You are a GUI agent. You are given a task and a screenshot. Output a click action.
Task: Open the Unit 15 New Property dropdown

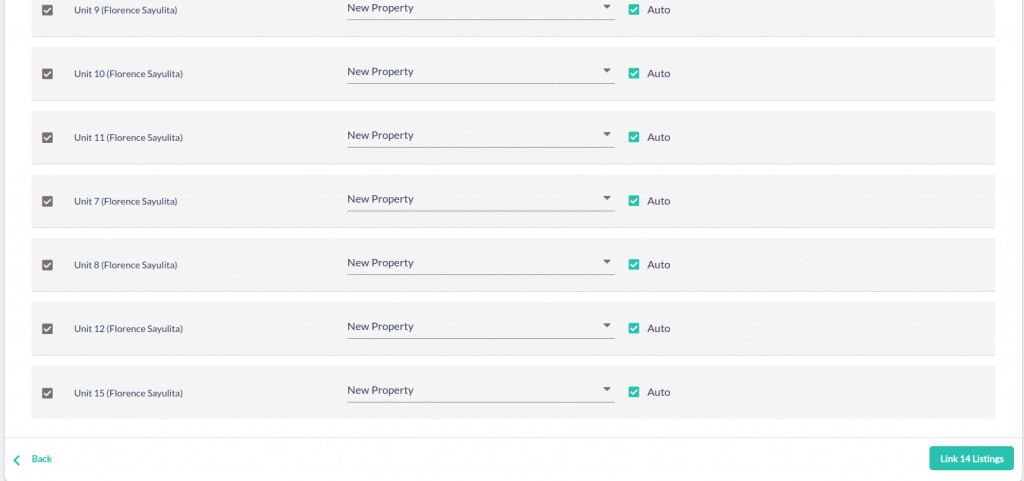click(x=481, y=391)
